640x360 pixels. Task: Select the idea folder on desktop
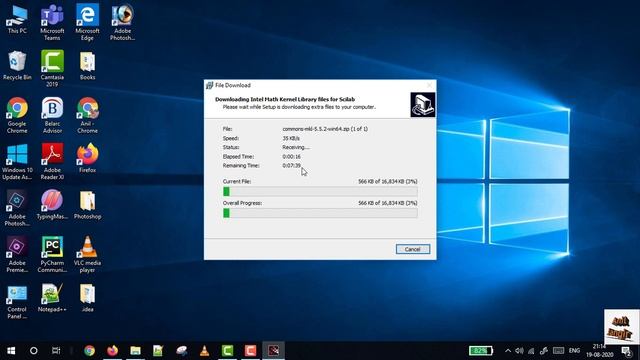pyautogui.click(x=87, y=298)
